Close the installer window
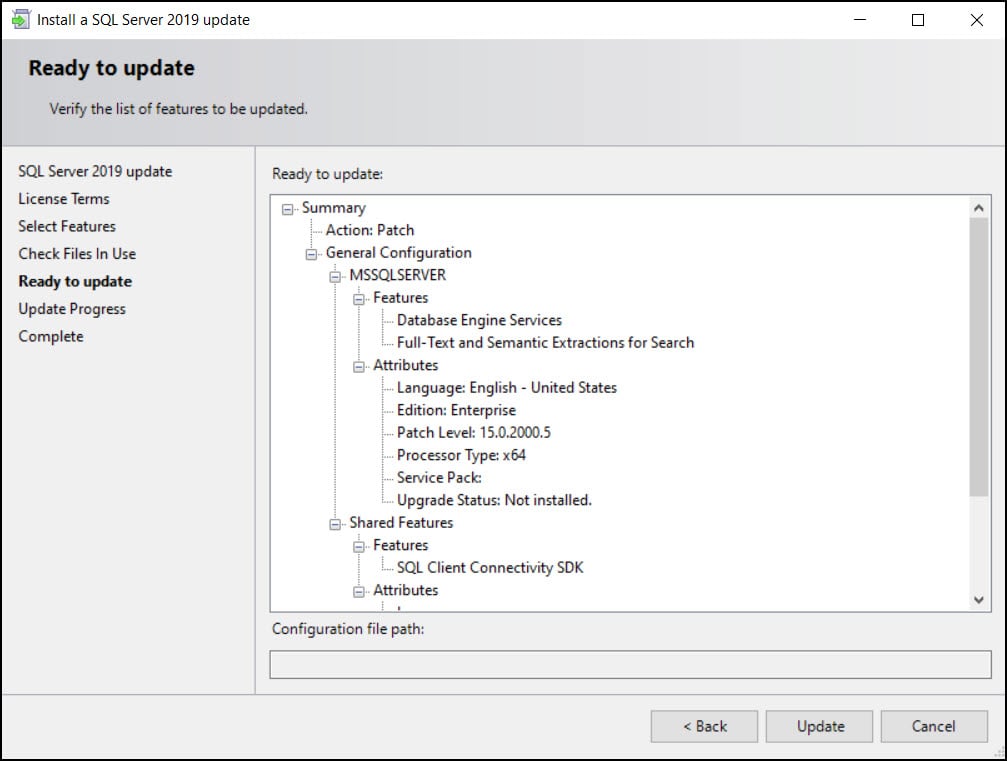 [977, 20]
